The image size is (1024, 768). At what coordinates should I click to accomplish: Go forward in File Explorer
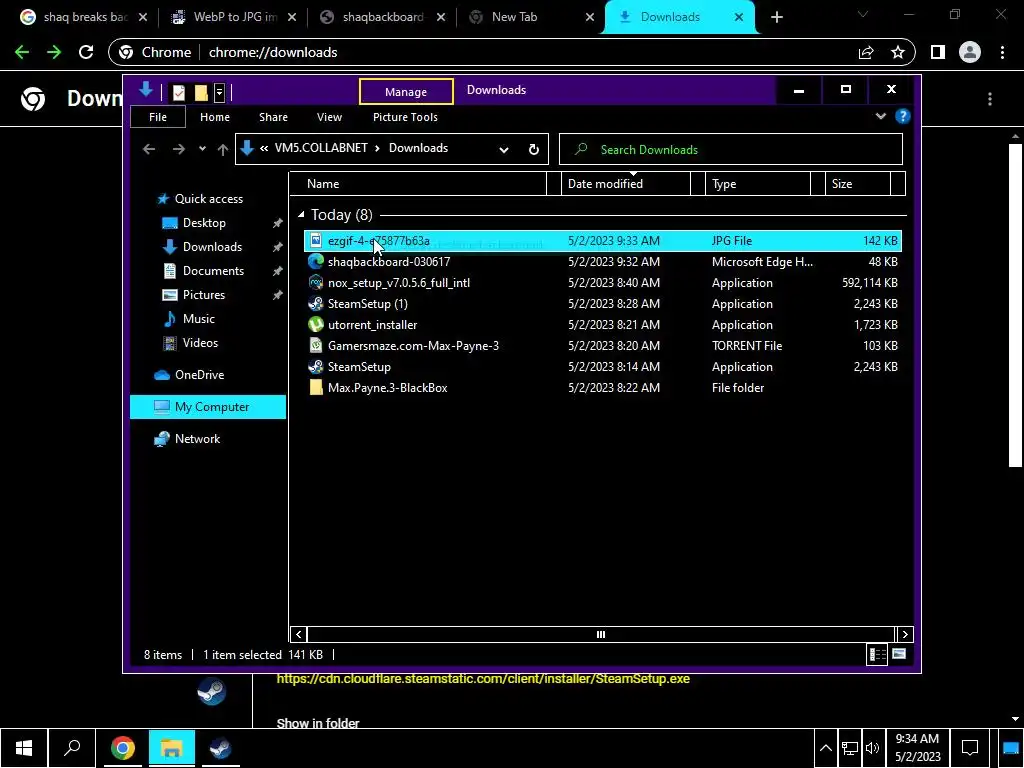[x=178, y=150]
